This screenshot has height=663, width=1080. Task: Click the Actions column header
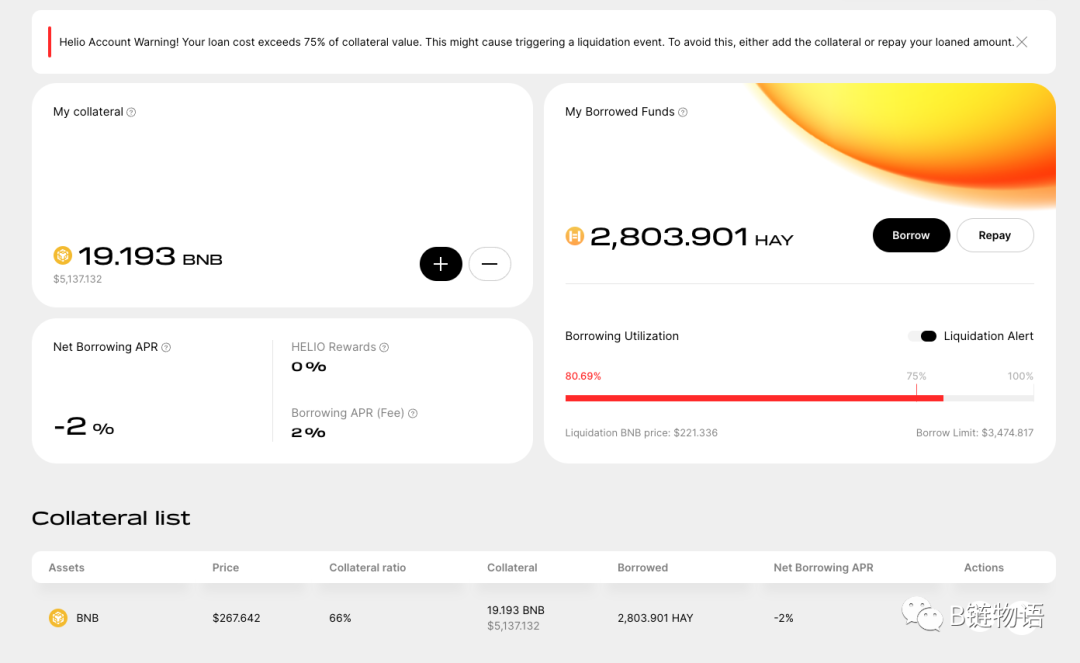click(x=984, y=567)
